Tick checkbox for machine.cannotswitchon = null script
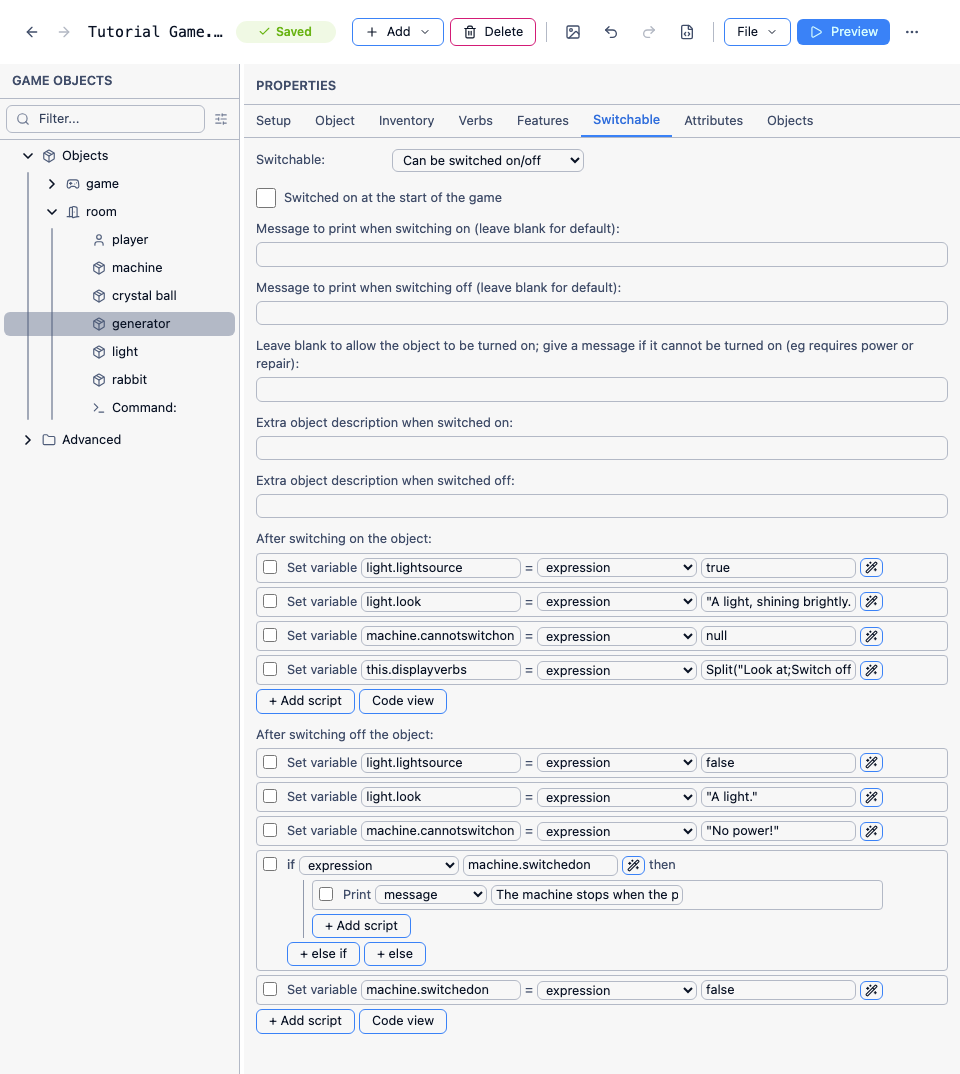Image resolution: width=960 pixels, height=1074 pixels. pyautogui.click(x=270, y=636)
